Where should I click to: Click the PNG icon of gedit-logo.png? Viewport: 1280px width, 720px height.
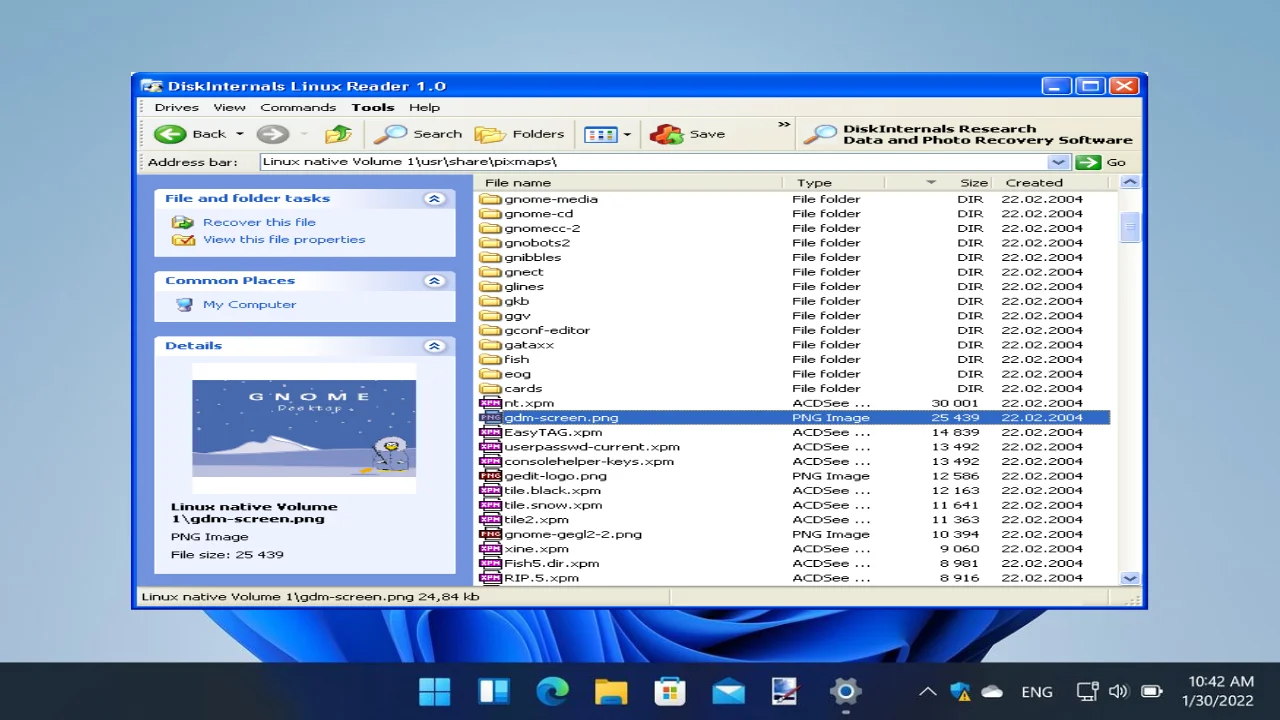[x=490, y=476]
